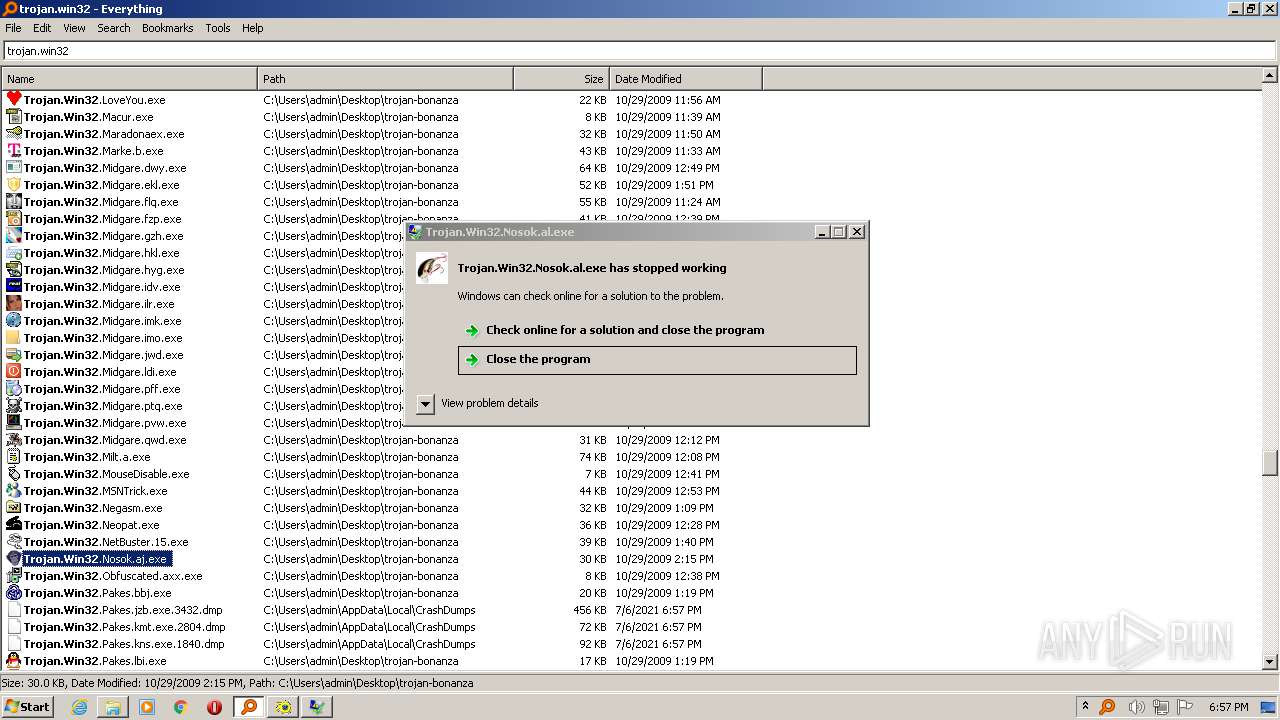Open the View menu
1280x720 pixels.
[x=74, y=28]
